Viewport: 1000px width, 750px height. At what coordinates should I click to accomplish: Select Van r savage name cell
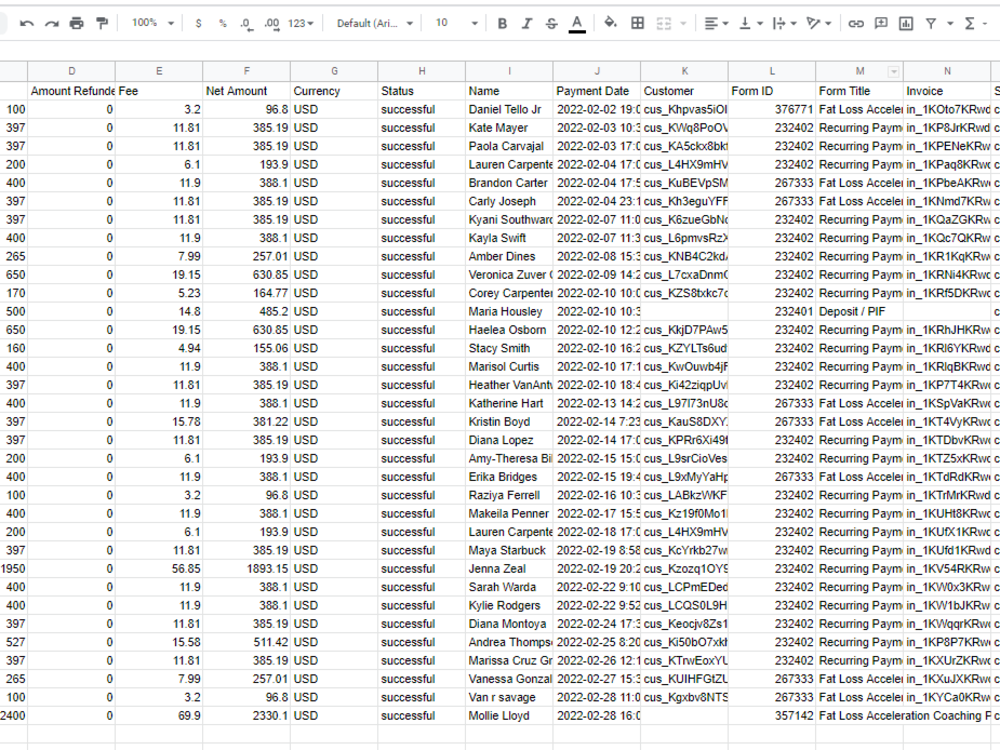coord(509,698)
